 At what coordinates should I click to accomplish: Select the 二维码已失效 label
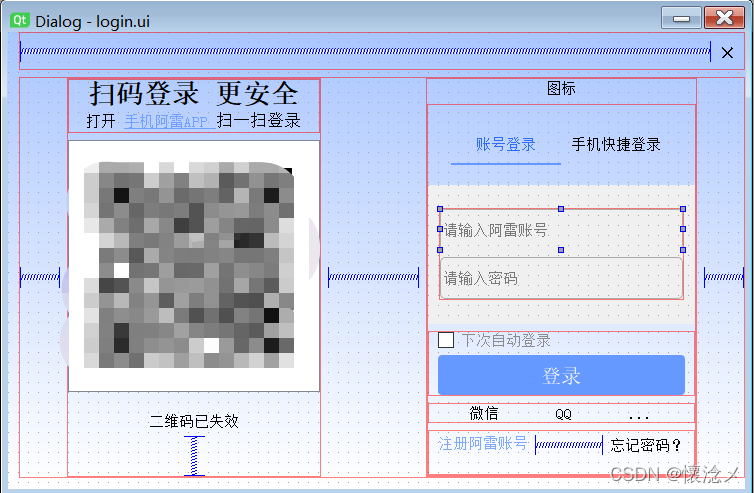194,421
